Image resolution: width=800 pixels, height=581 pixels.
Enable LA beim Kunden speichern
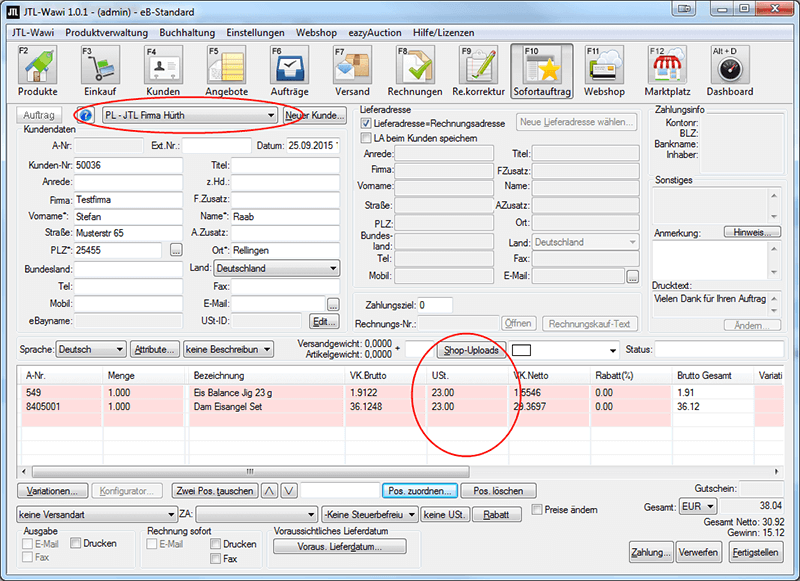click(366, 138)
